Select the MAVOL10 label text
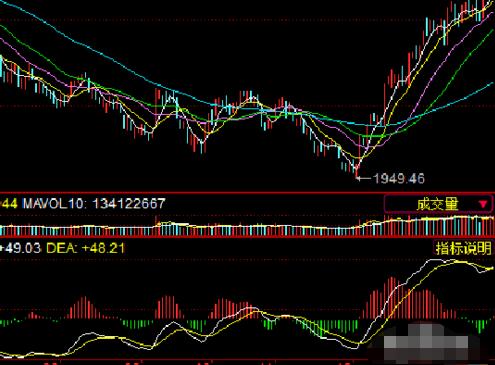Image resolution: width=495 pixels, height=365 pixels. (x=54, y=203)
